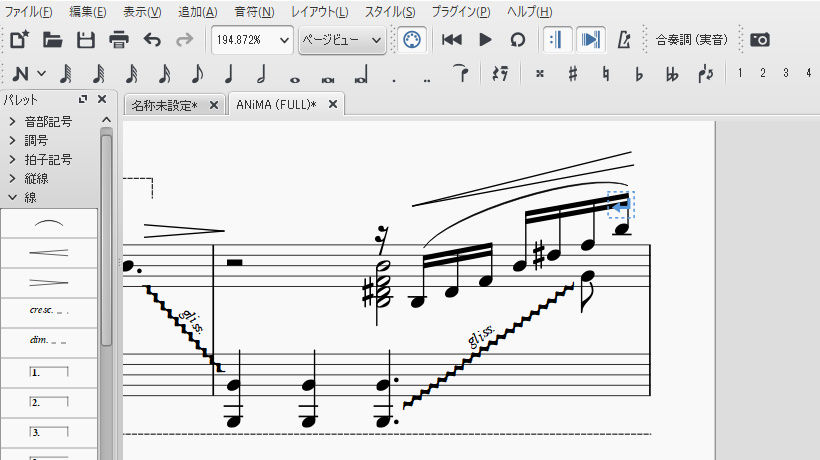Screen dimensions: 820x460
Task: Take a screenshot with the camera icon
Action: tap(760, 40)
